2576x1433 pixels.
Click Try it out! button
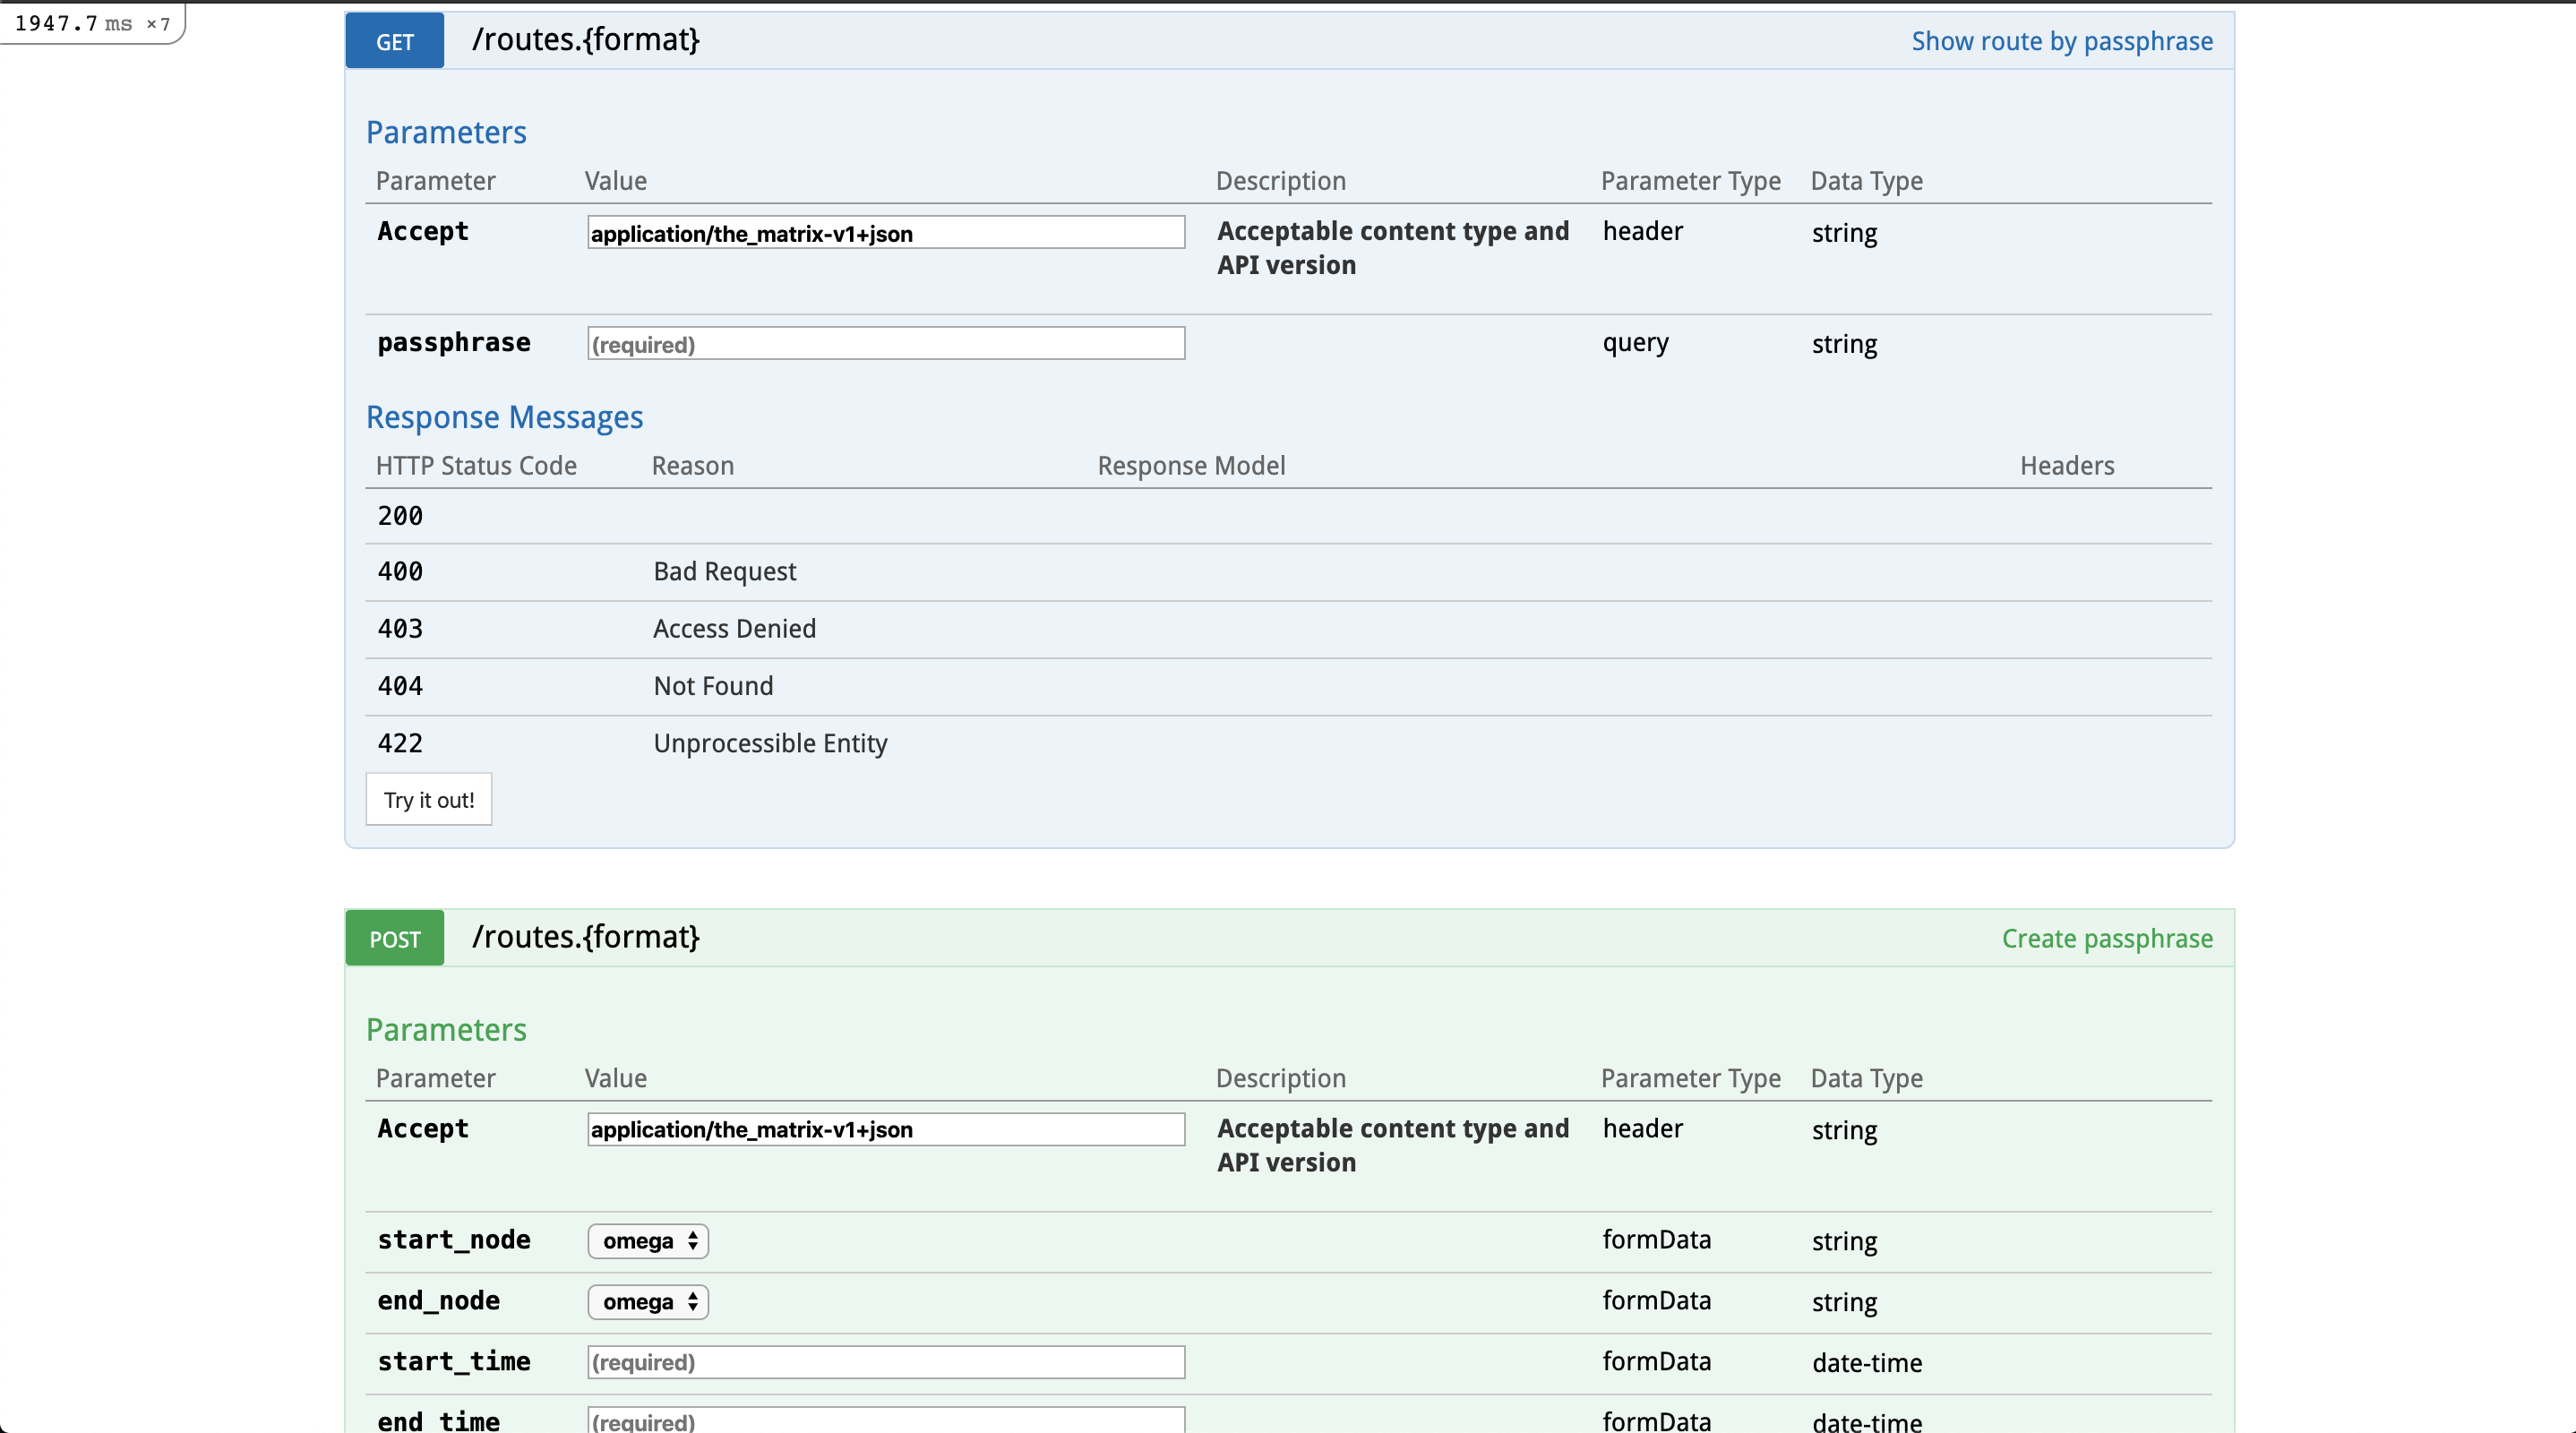(x=429, y=799)
